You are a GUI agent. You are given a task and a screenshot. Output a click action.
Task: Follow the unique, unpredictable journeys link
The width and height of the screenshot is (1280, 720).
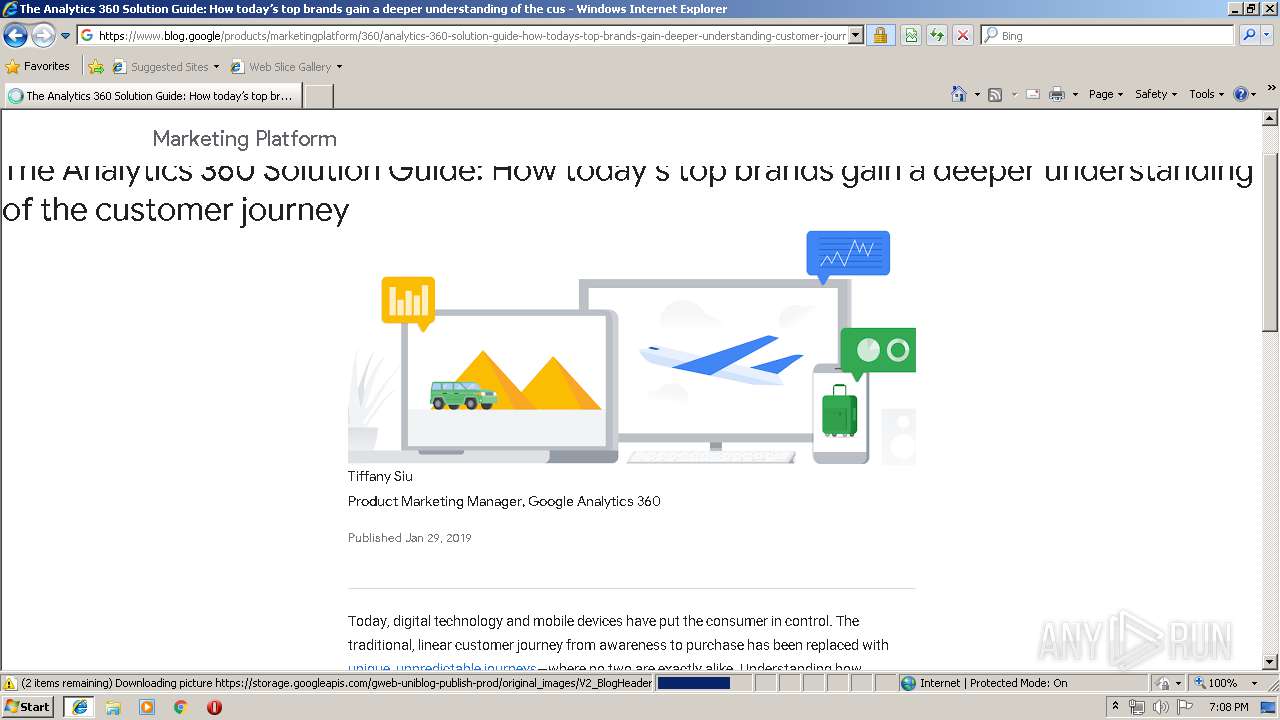pyautogui.click(x=442, y=667)
